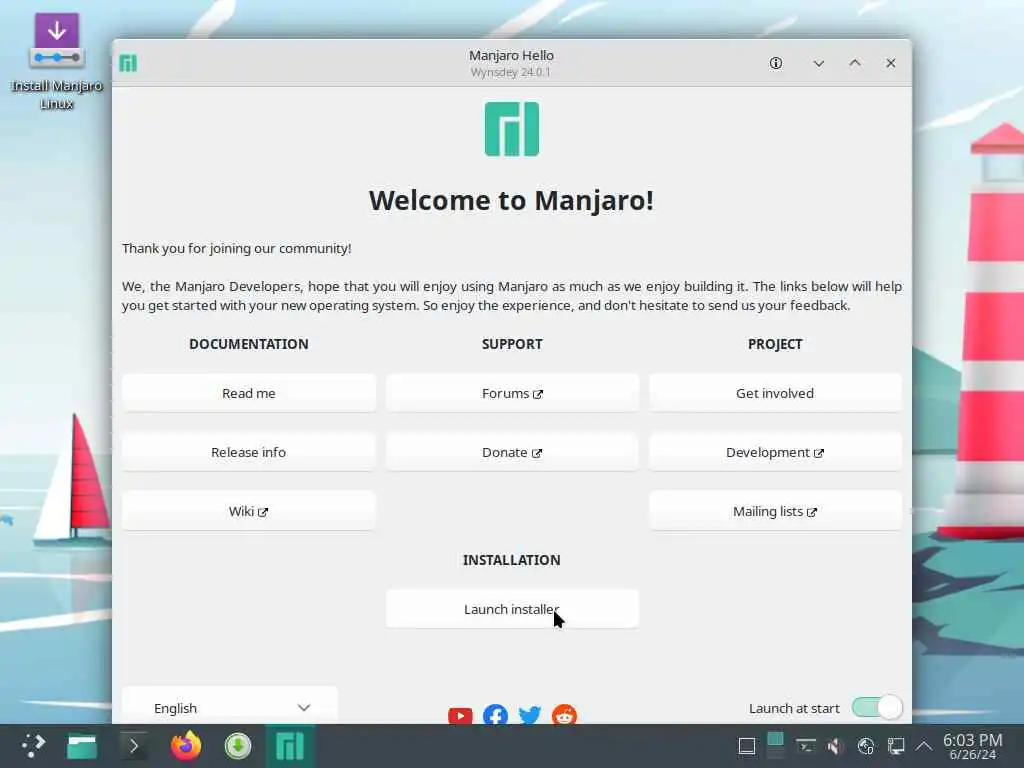Screen dimensions: 1024x768
Task: Close the Manjaro Hello window
Action: pyautogui.click(x=891, y=63)
